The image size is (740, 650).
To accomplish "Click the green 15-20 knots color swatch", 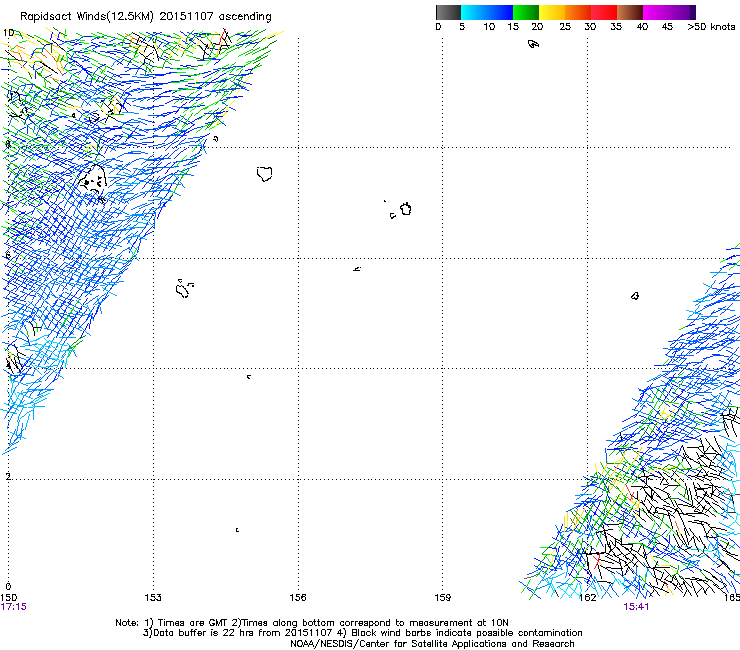I will pyautogui.click(x=526, y=12).
